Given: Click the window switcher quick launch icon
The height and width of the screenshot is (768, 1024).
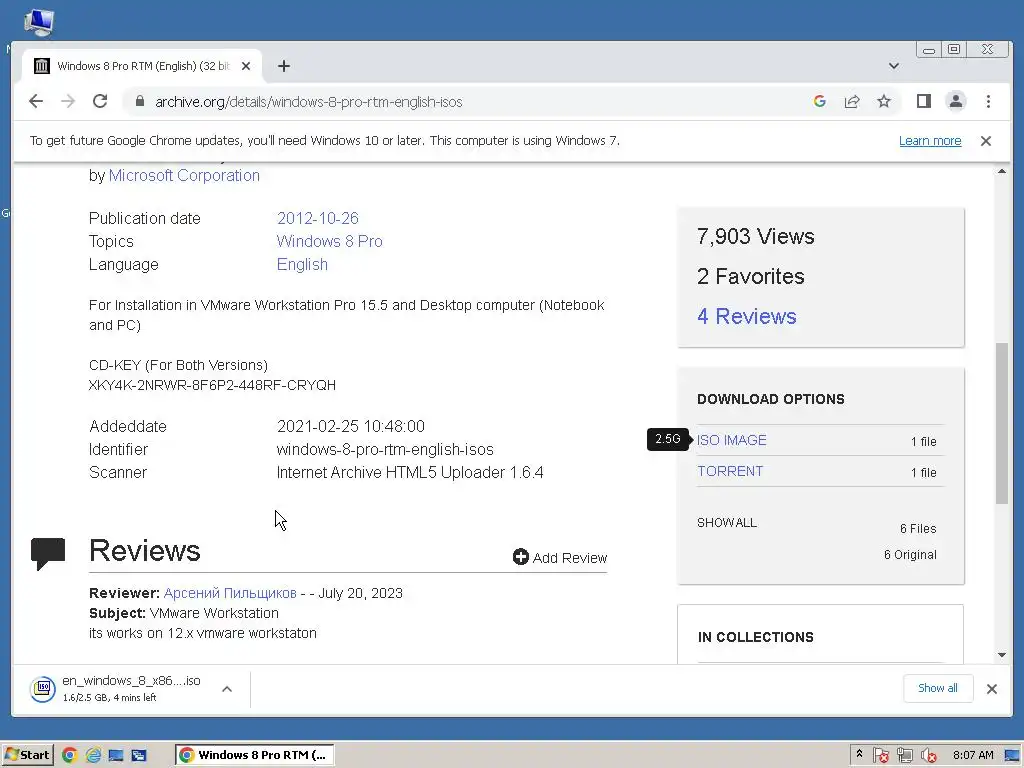Looking at the screenshot, I should coord(138,755).
